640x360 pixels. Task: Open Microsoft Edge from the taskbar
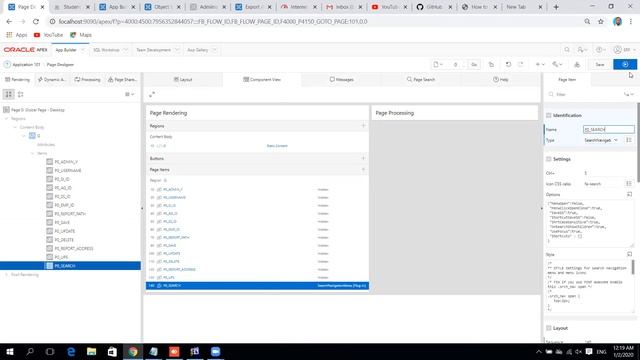click(x=71, y=351)
